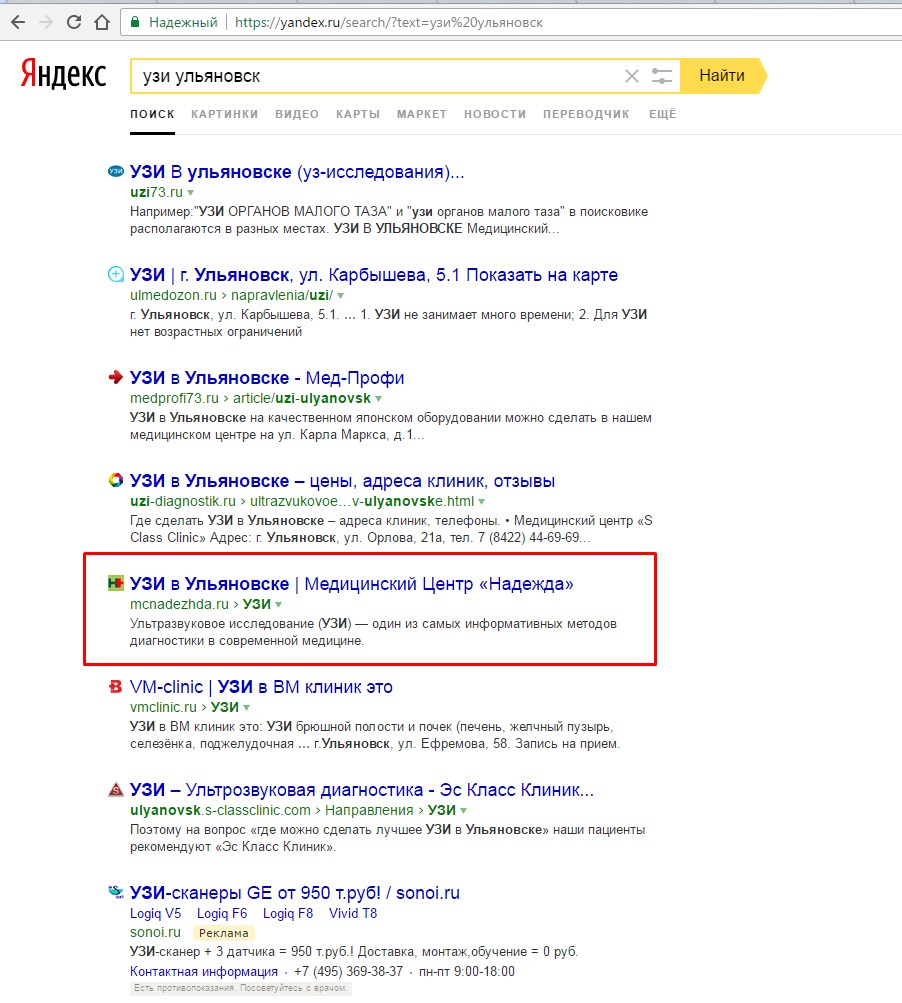Click s-classclinic triangle favicon
Screen dimensions: 902x1003
tap(116, 789)
